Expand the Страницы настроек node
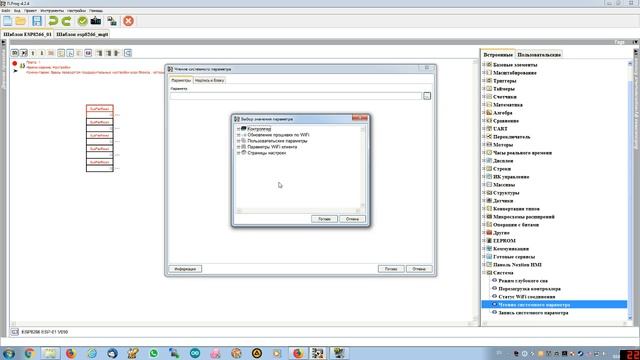 pos(238,153)
